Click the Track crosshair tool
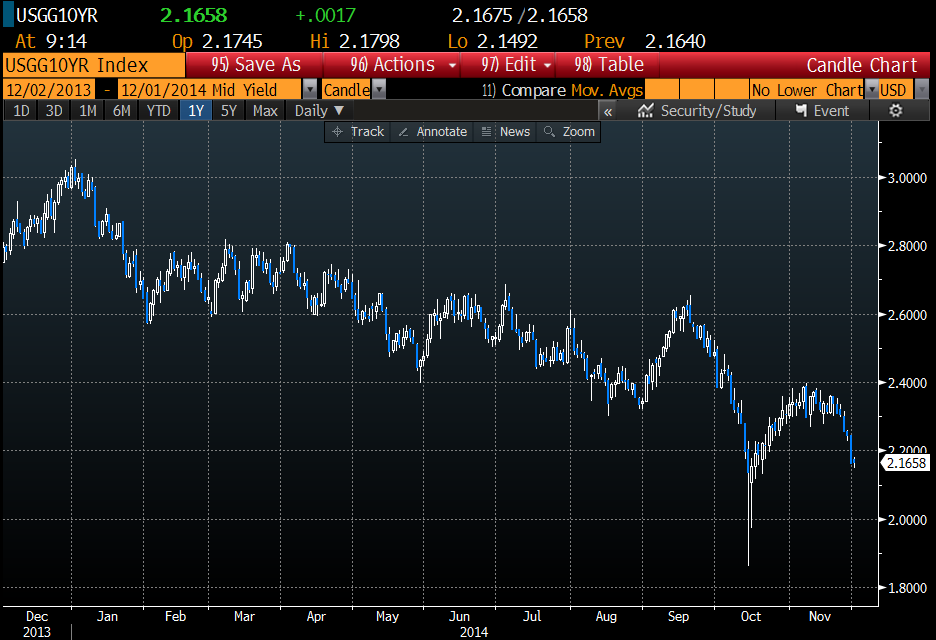Screen dimensions: 936x640 358,132
